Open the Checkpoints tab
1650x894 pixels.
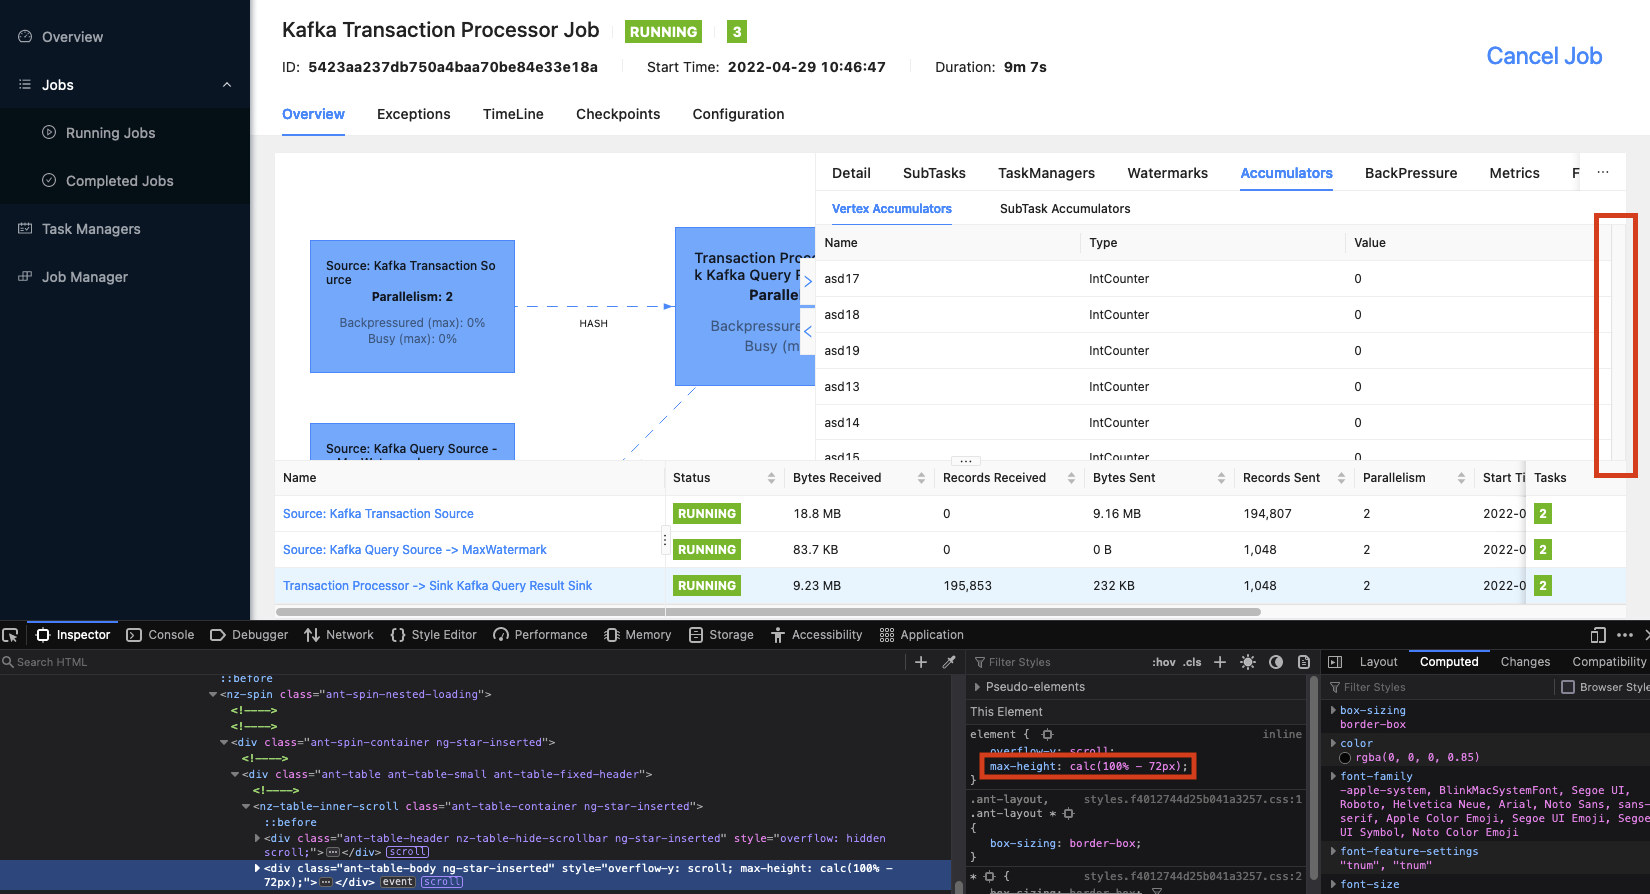pyautogui.click(x=618, y=114)
